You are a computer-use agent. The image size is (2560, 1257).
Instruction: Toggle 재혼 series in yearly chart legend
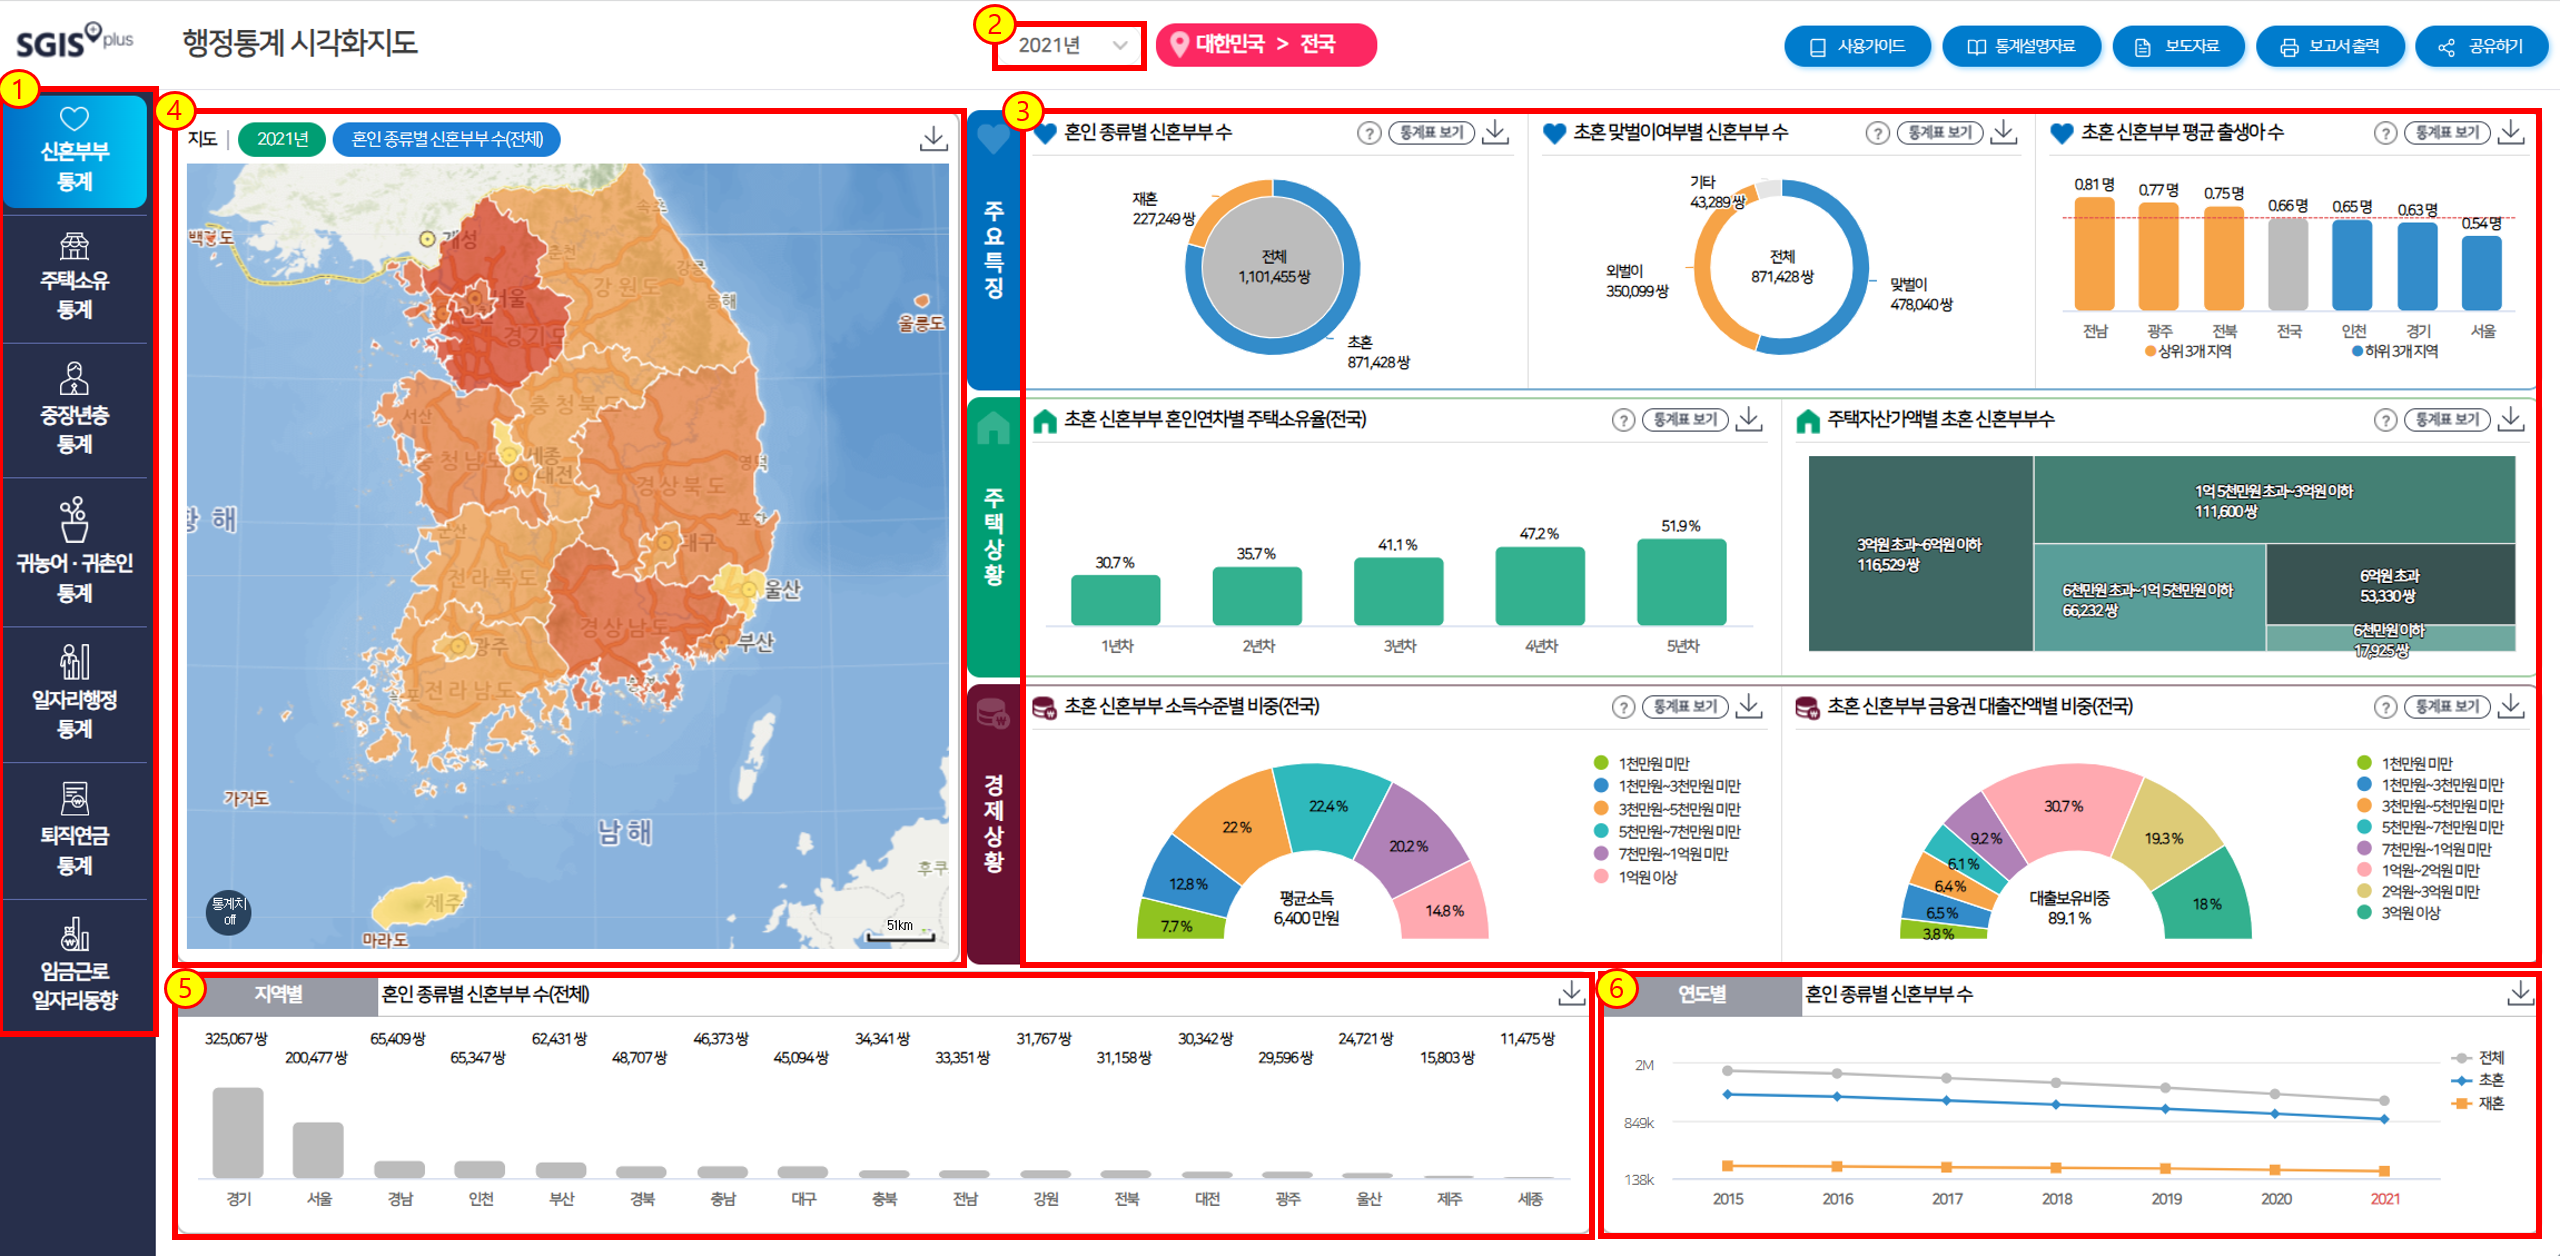[x=2479, y=1103]
